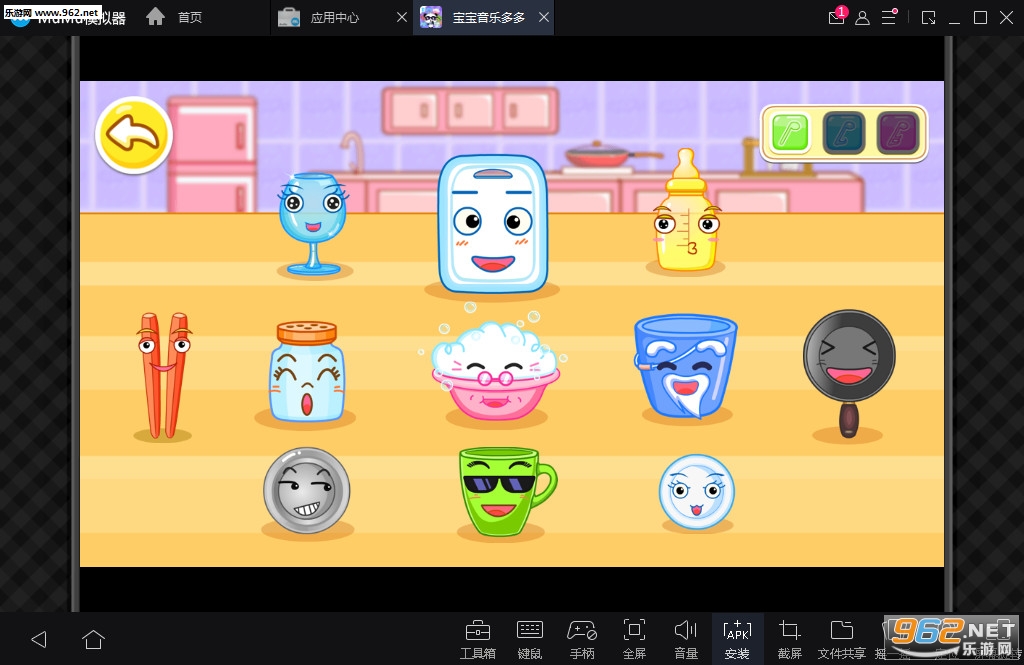Viewport: 1024px width, 665px height.
Task: Tap the blue wine glass character
Action: [313, 221]
